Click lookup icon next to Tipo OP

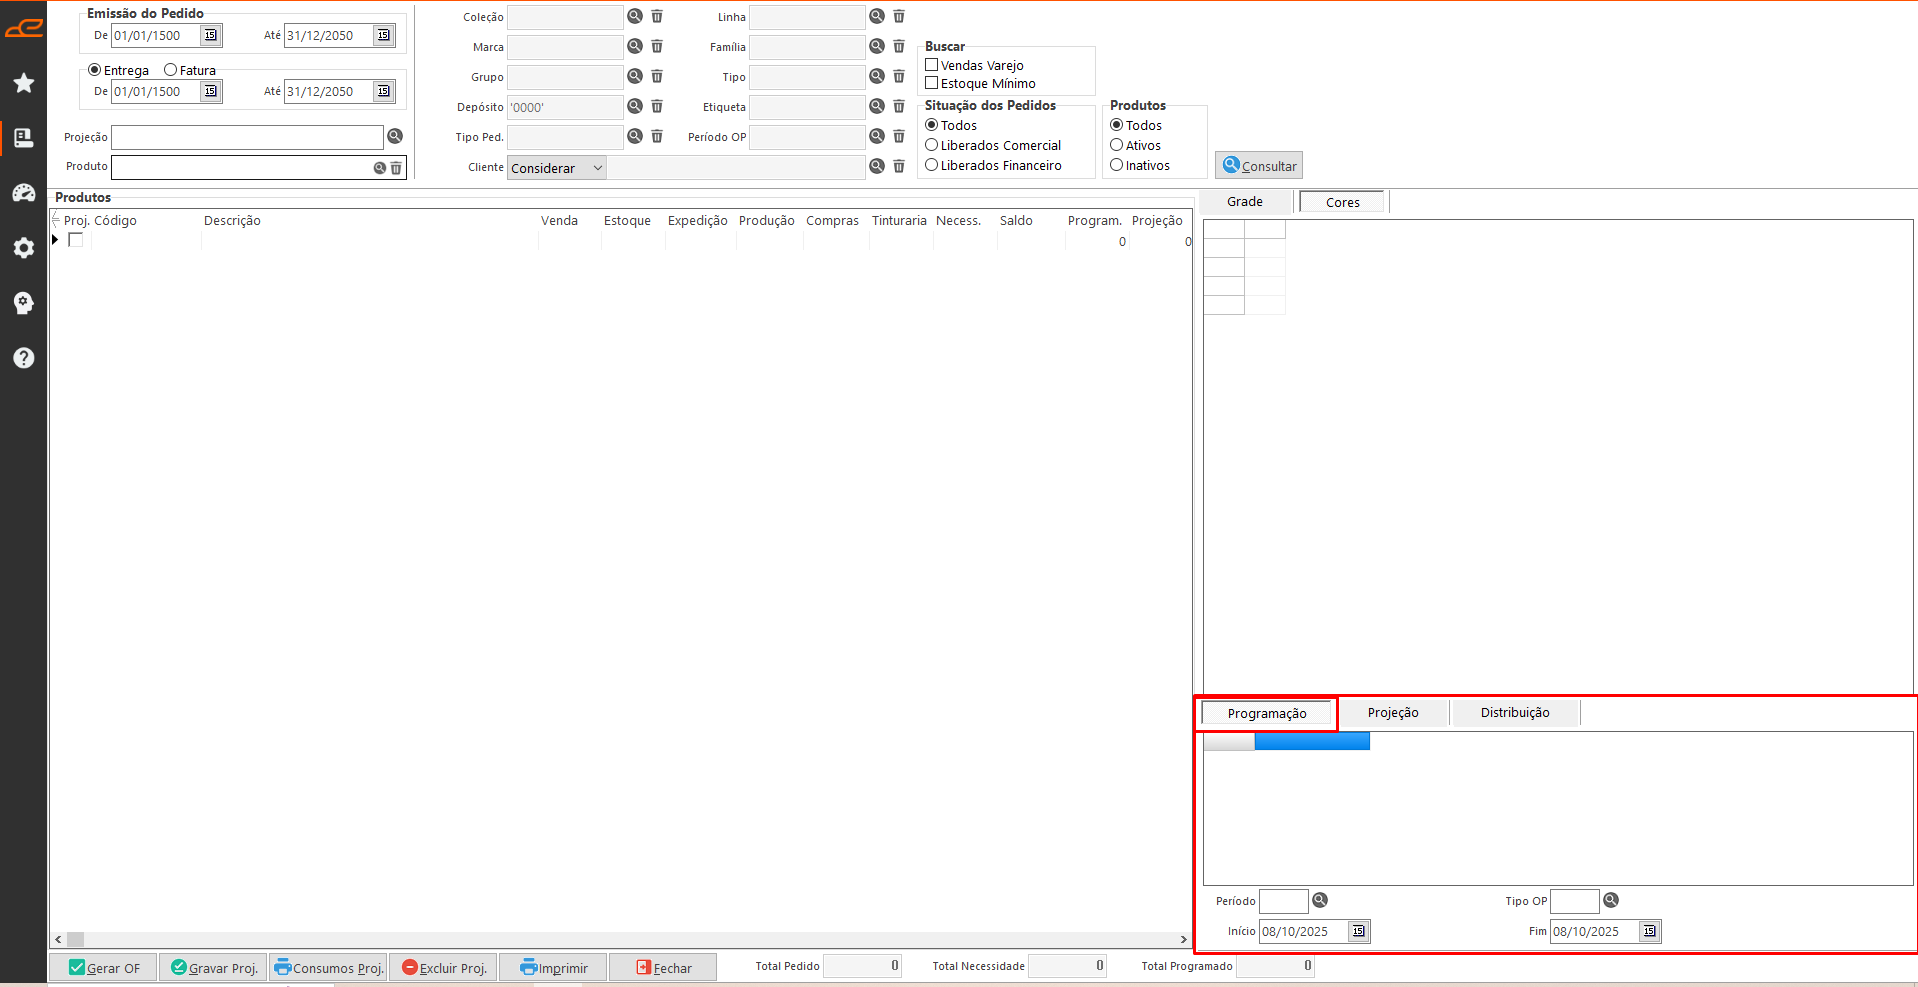[1611, 900]
